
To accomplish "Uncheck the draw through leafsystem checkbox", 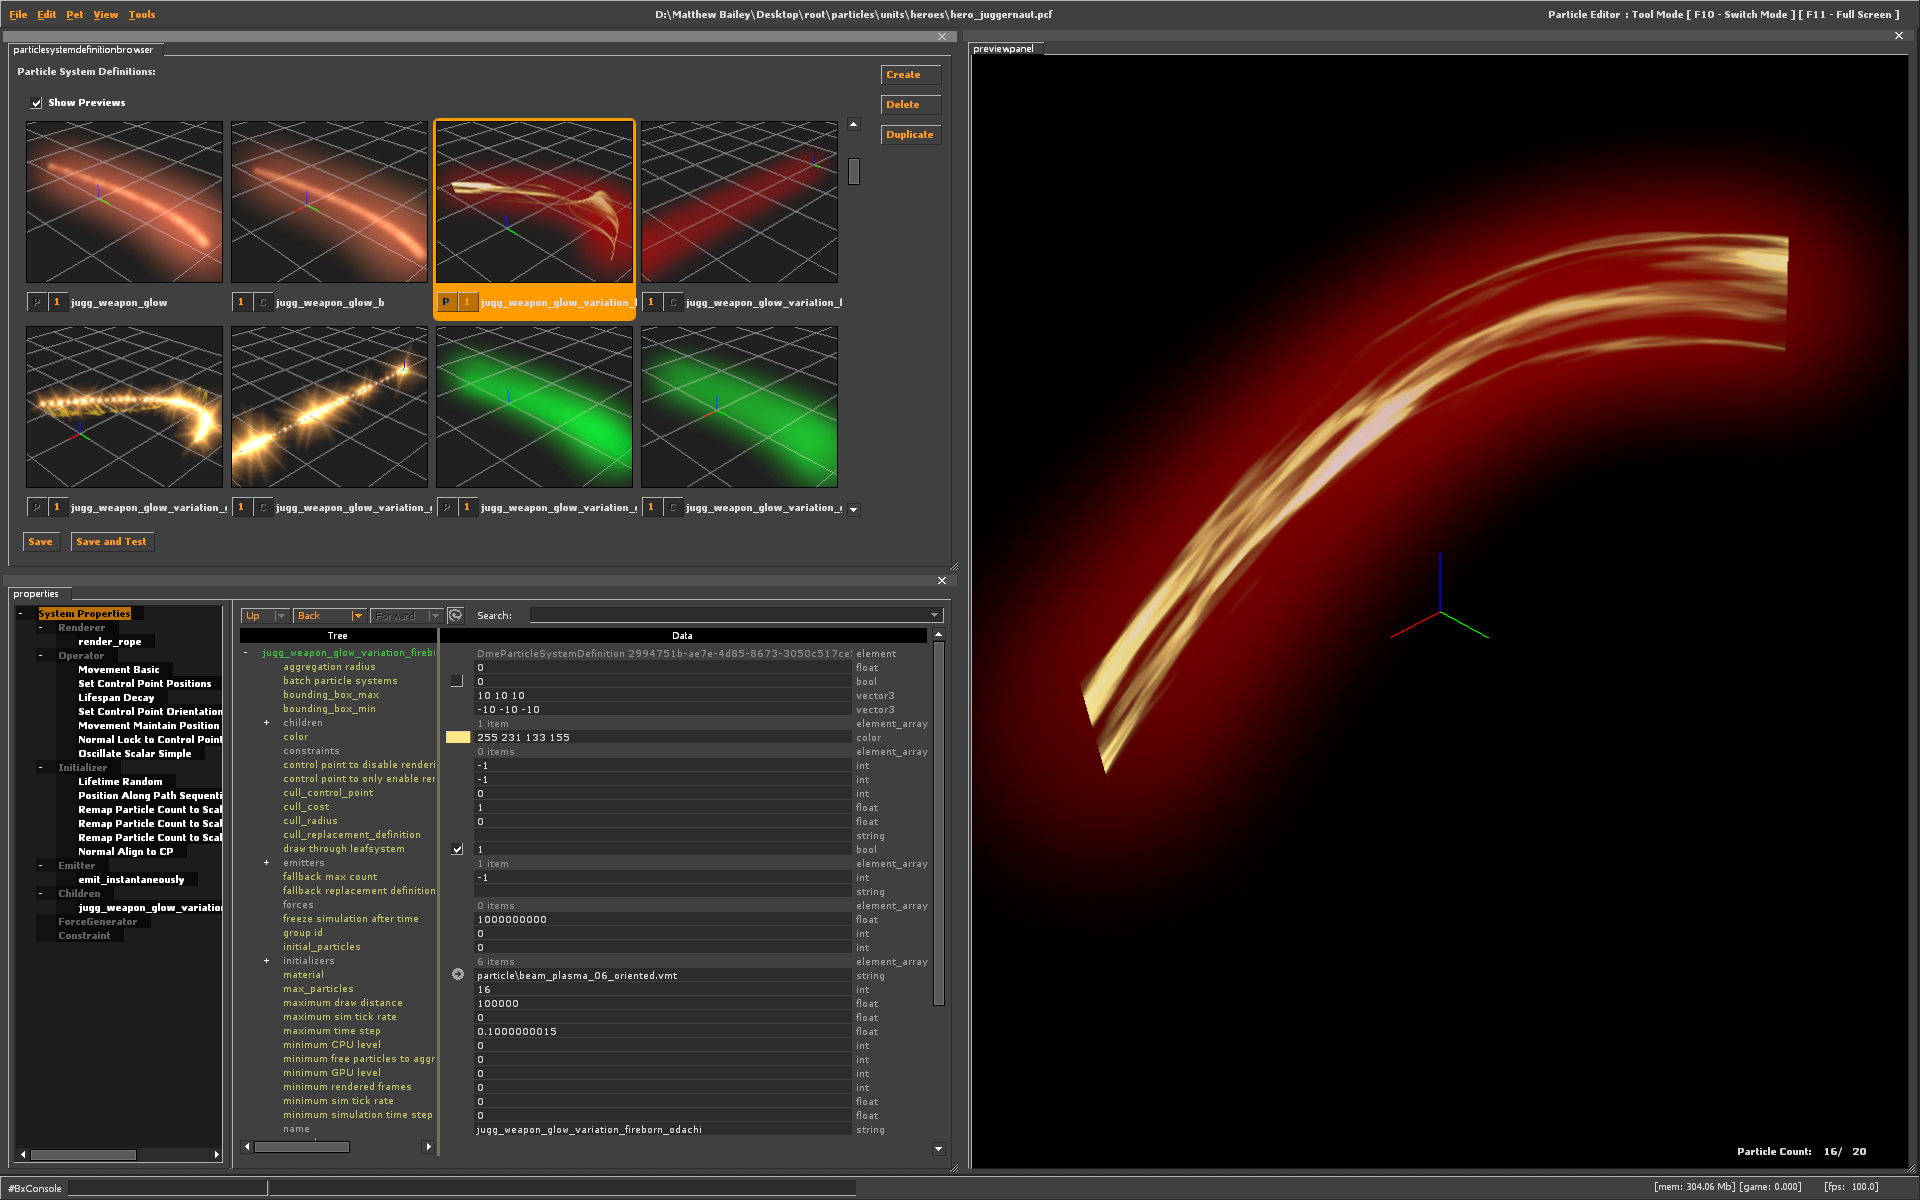I will pos(457,849).
